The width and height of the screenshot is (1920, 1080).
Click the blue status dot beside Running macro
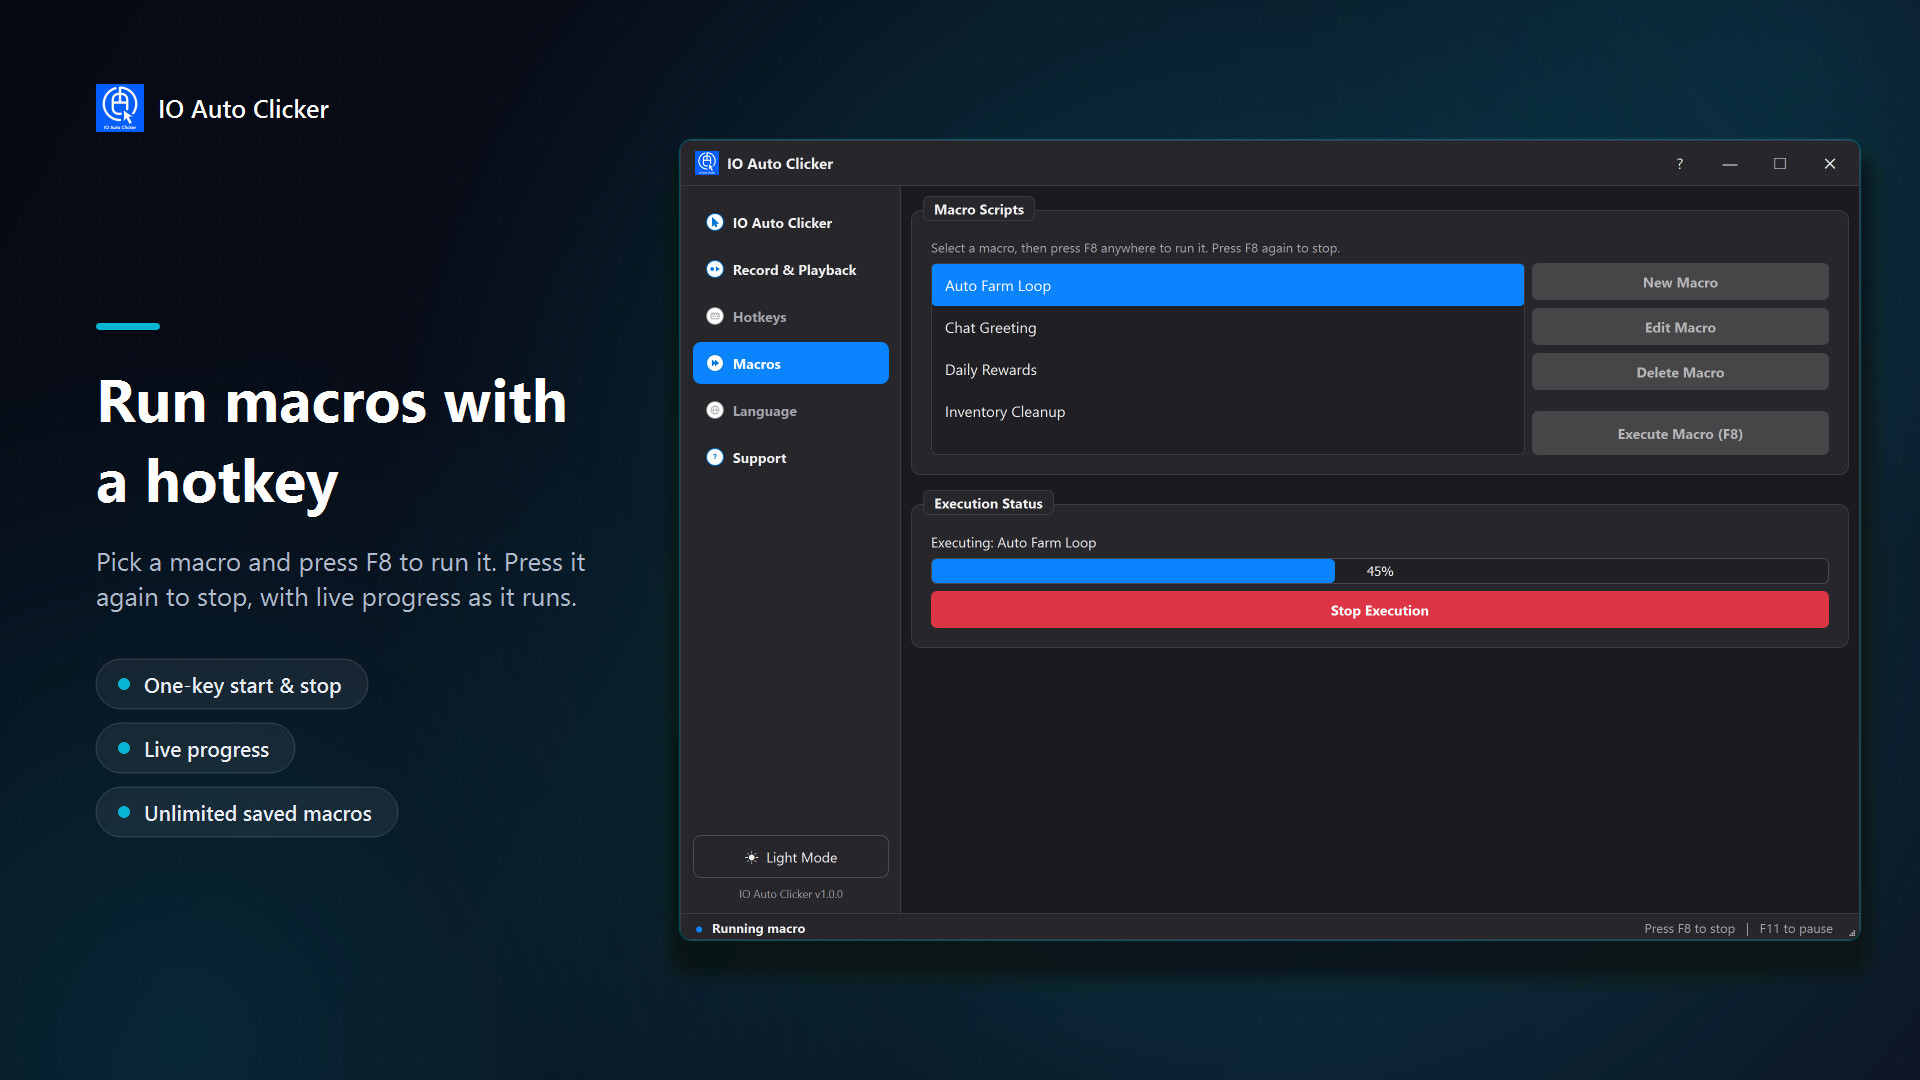coord(699,929)
